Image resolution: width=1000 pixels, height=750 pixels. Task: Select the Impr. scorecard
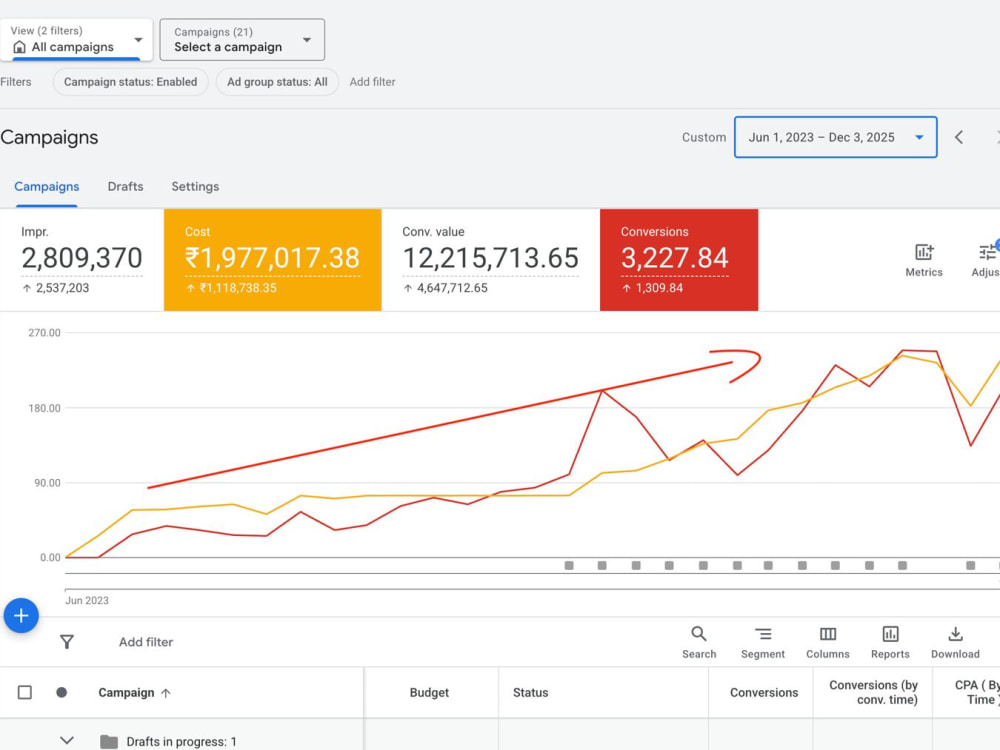pos(82,260)
